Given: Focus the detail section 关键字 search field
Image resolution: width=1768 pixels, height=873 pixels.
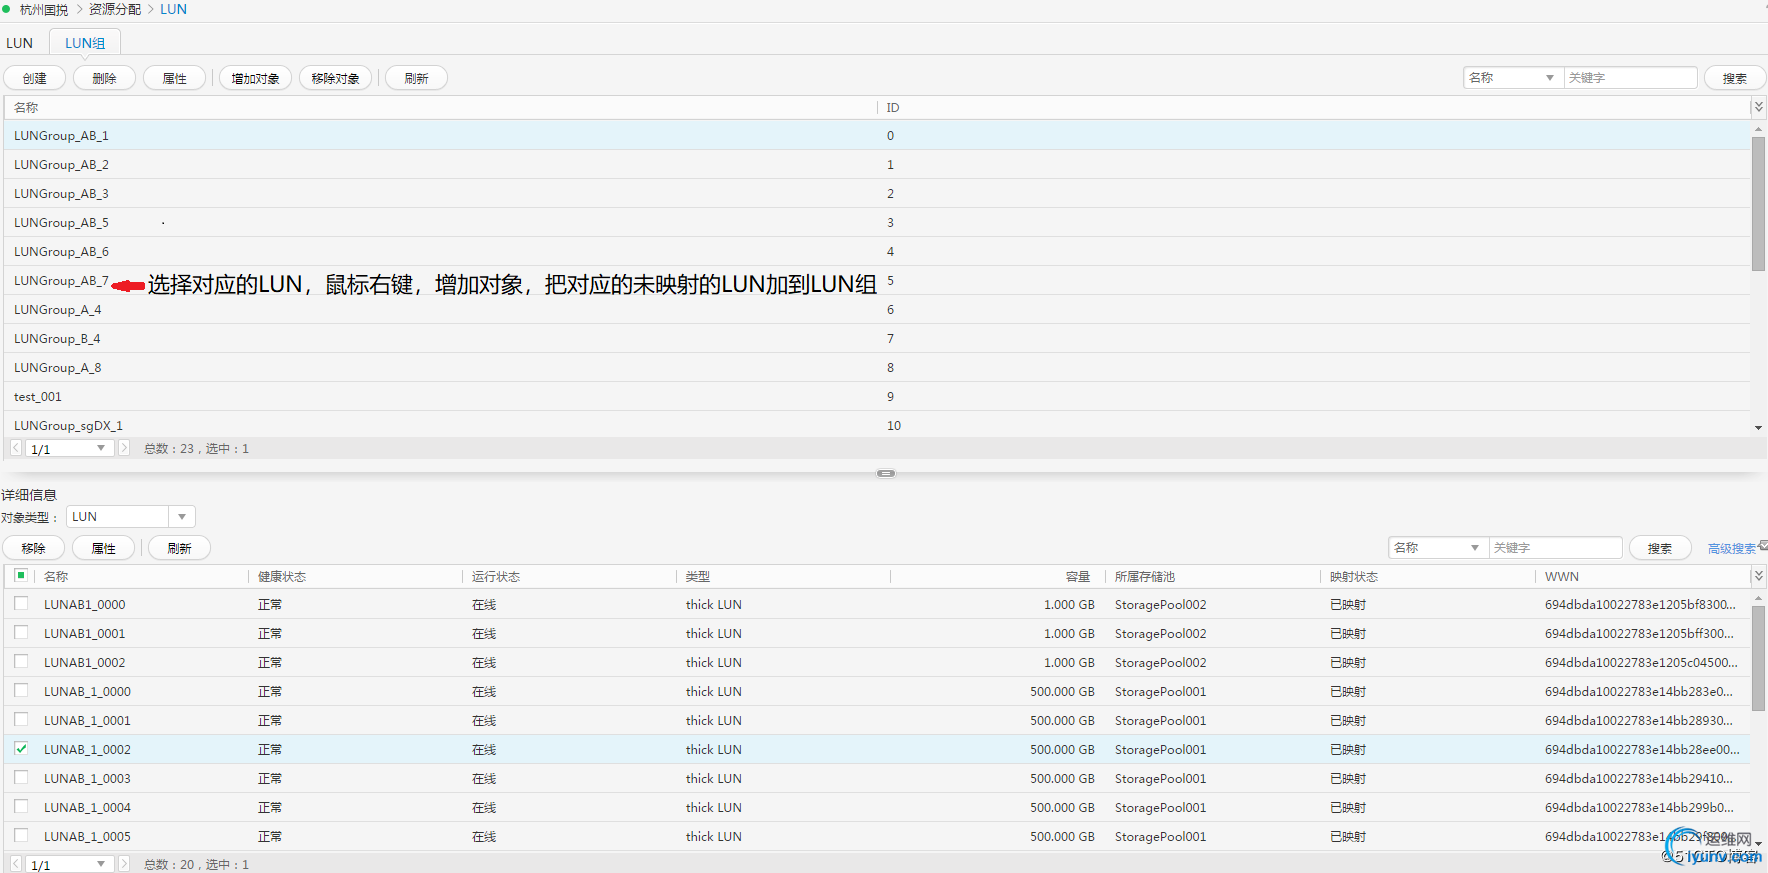Looking at the screenshot, I should pyautogui.click(x=1555, y=548).
